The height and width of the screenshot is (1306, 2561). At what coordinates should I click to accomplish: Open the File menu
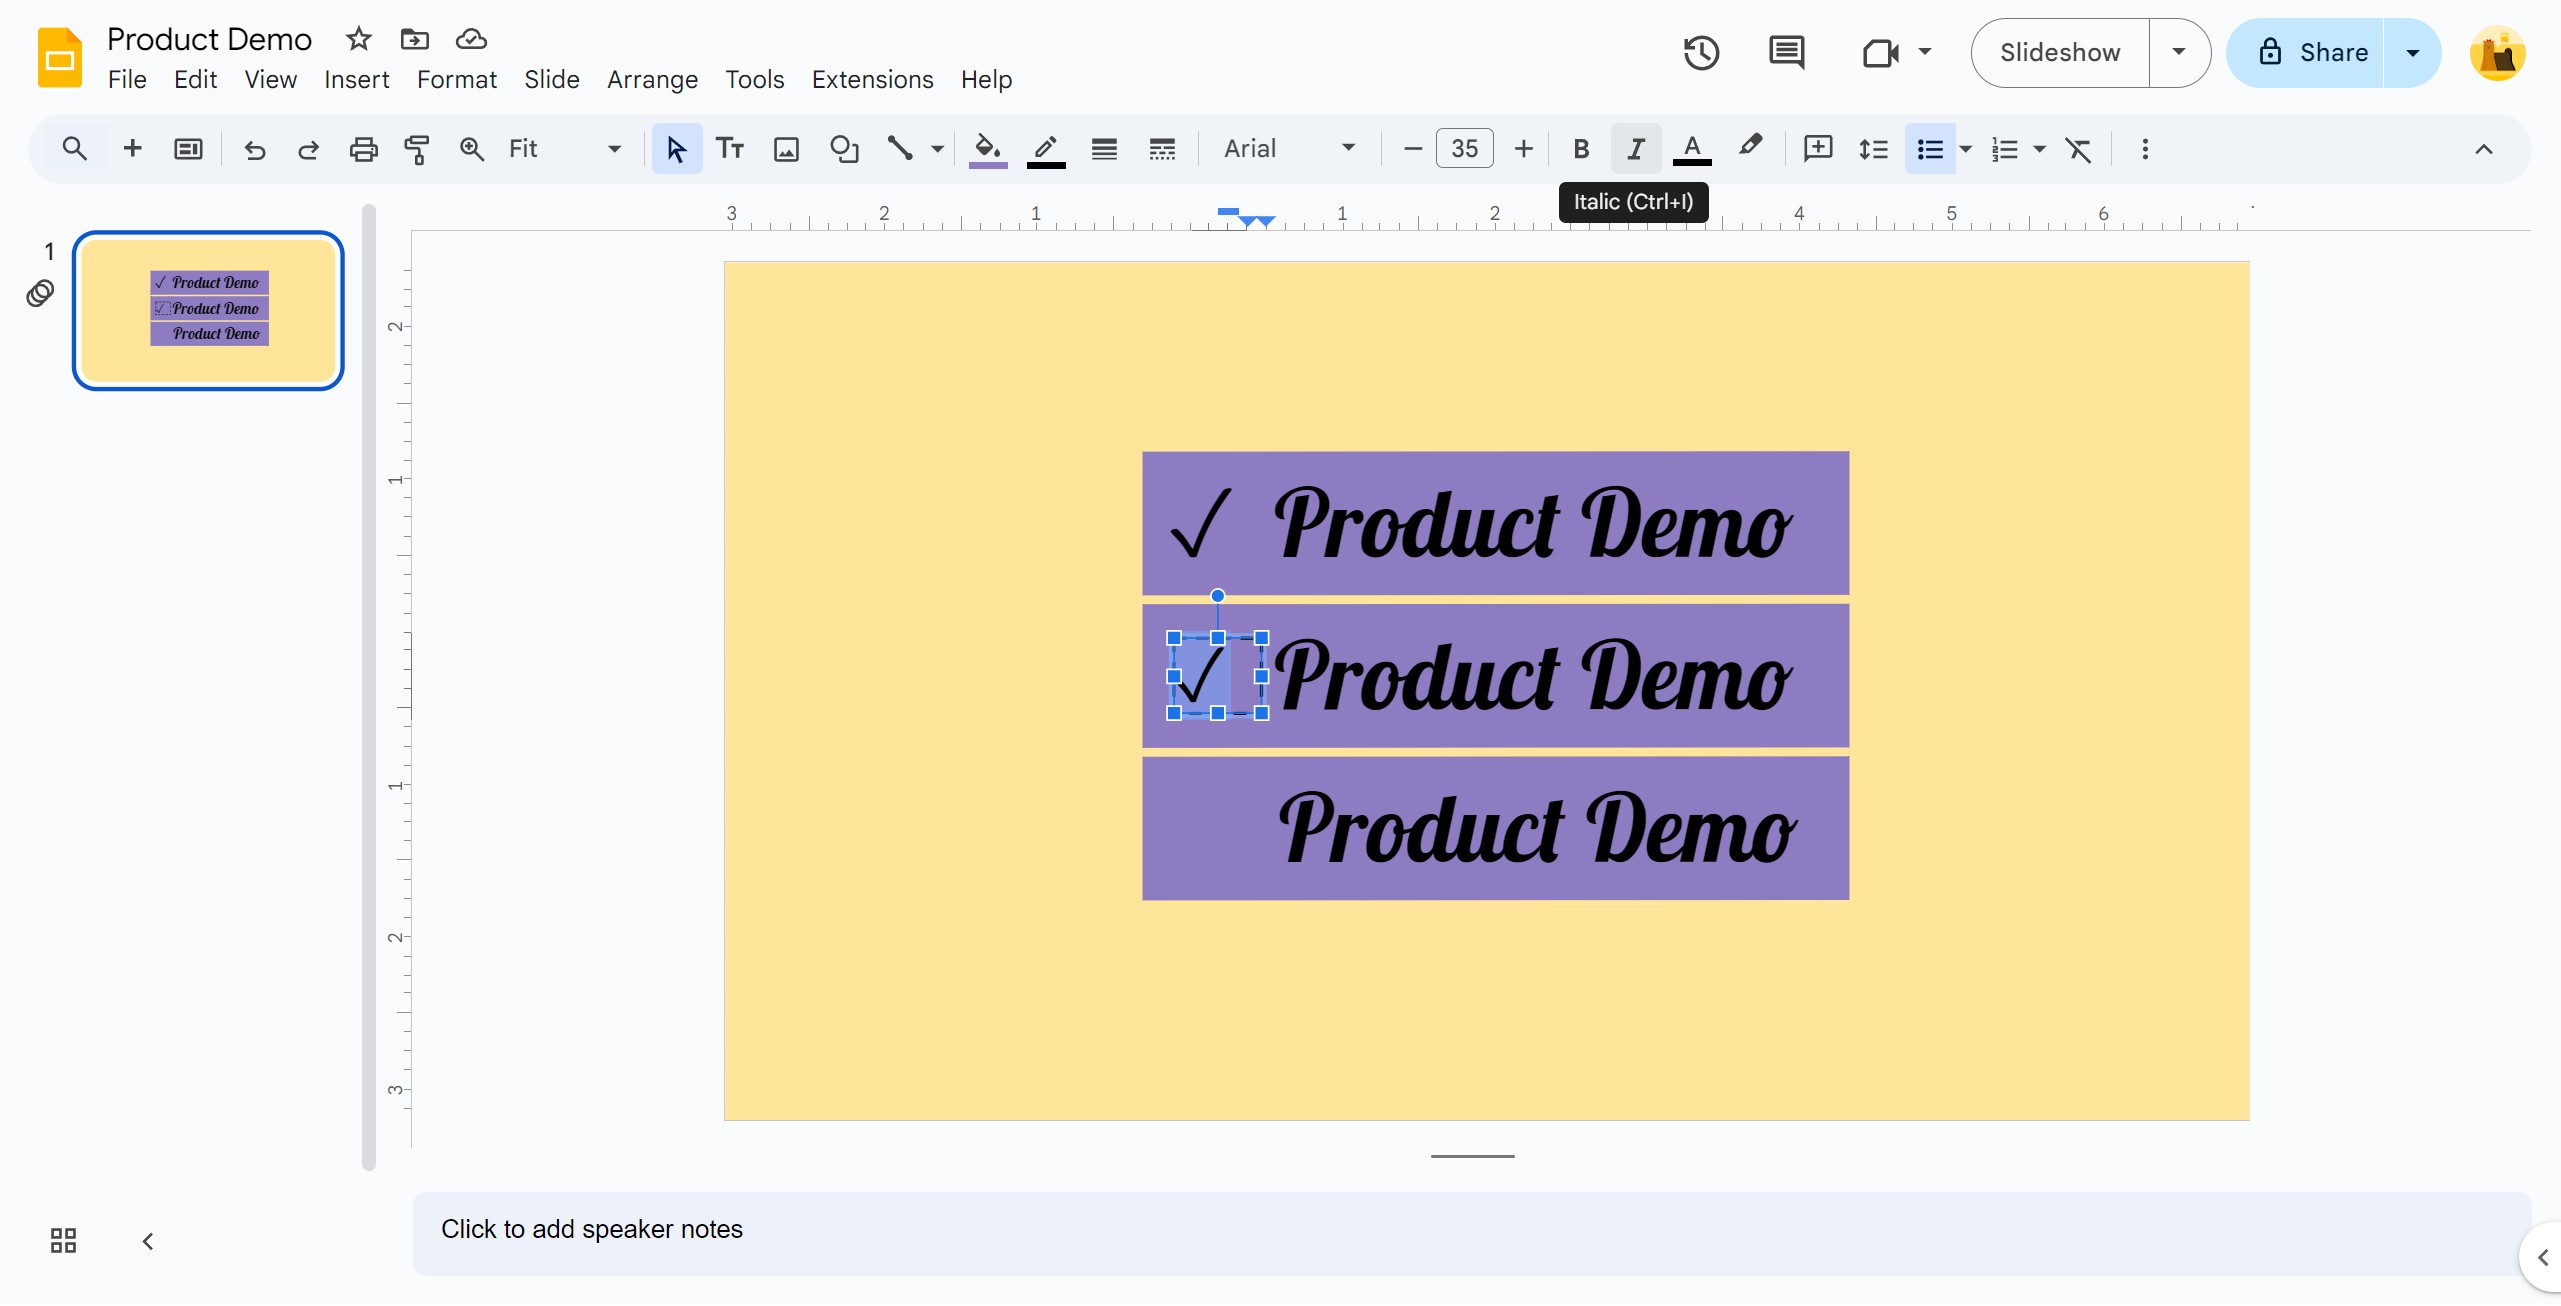(x=127, y=79)
